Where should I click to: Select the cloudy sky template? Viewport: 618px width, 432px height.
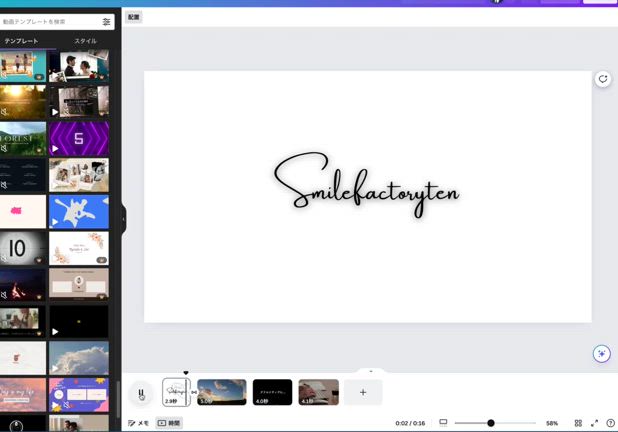pos(79,358)
